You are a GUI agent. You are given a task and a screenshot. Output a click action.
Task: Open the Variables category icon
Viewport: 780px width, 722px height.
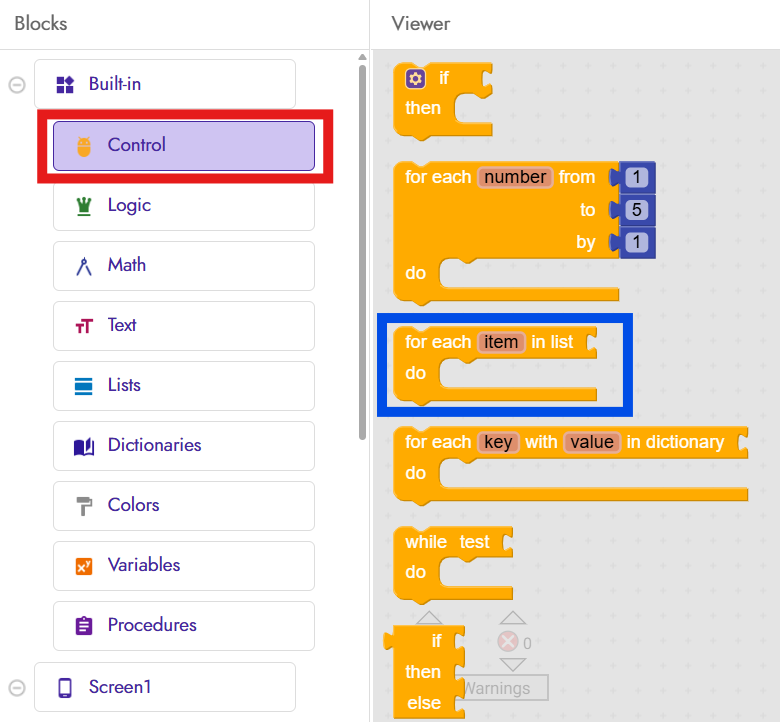click(84, 566)
